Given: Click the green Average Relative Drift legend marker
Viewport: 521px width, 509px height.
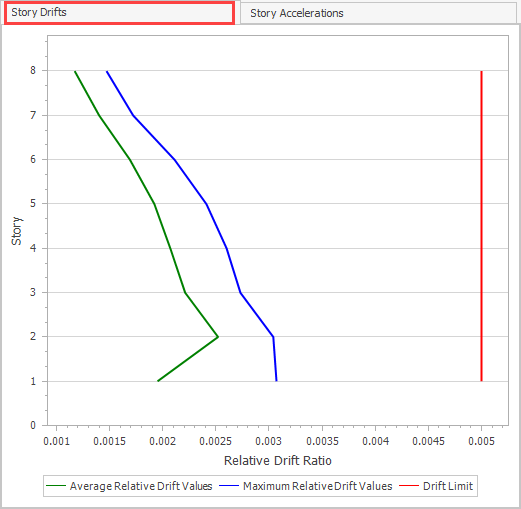Looking at the screenshot, I should 56,486.
